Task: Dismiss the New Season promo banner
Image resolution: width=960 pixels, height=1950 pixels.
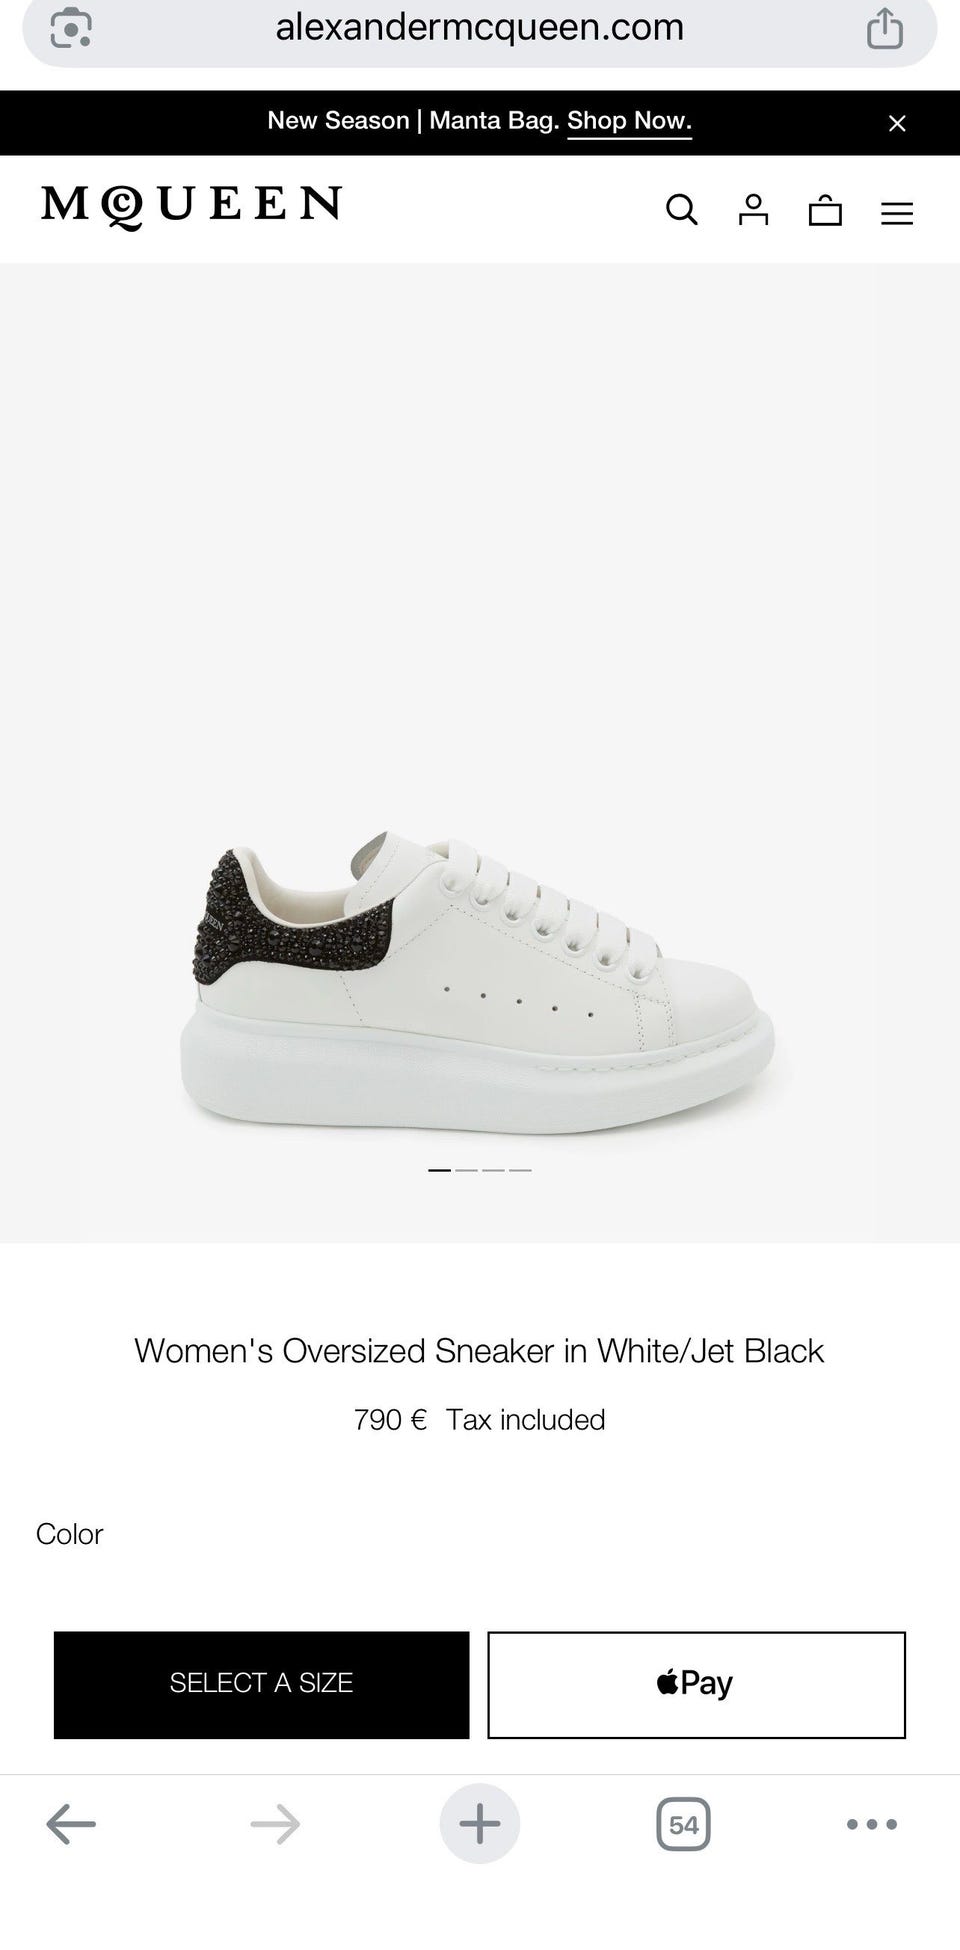Action: click(897, 123)
